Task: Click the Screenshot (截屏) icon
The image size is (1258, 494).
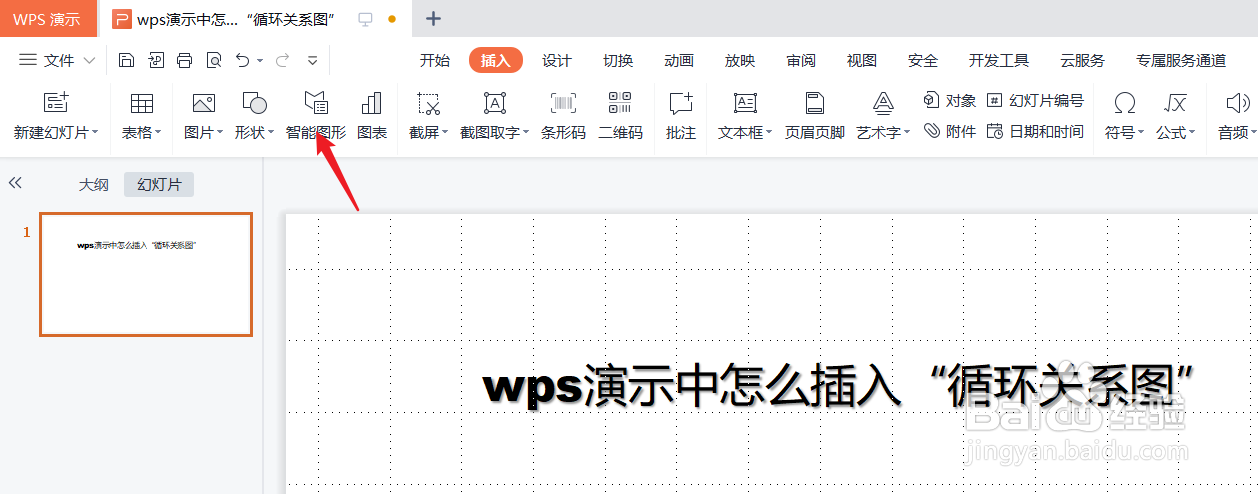Action: (x=429, y=102)
